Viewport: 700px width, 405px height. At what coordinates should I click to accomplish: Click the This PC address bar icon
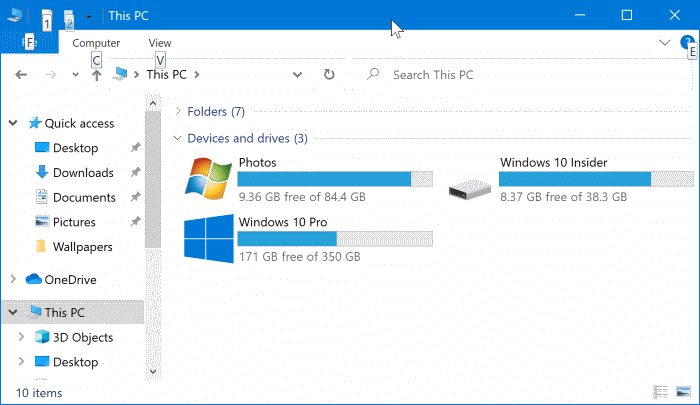tap(120, 74)
